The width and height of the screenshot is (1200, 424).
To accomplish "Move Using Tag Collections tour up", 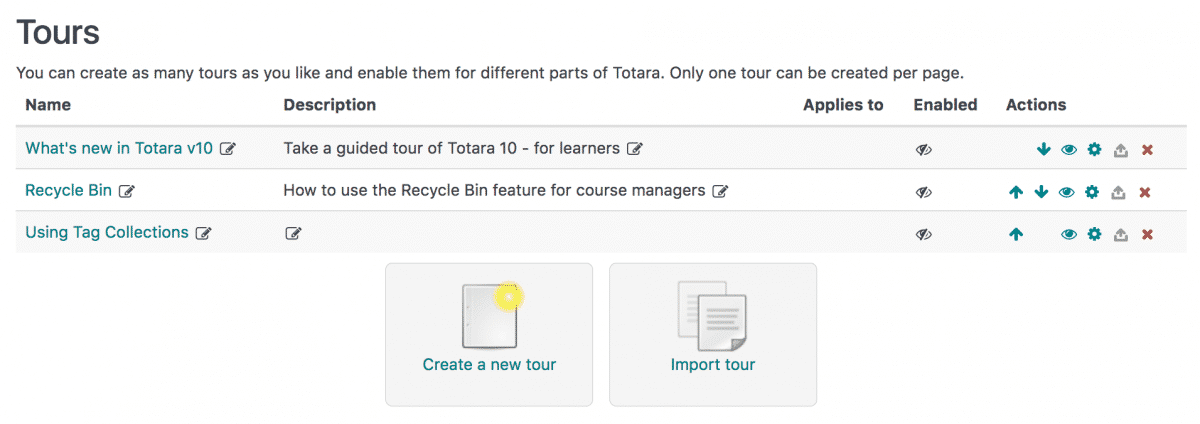I will point(1016,234).
